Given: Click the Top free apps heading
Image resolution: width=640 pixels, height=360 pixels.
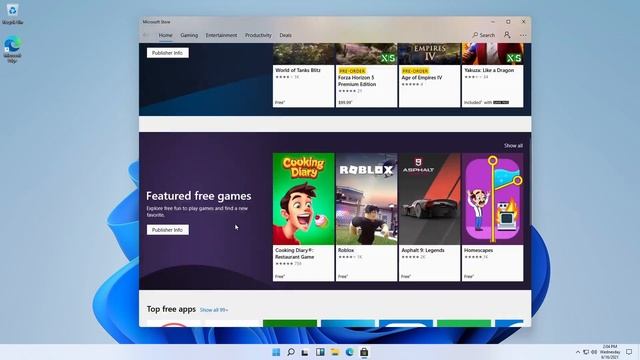Looking at the screenshot, I should (x=171, y=309).
